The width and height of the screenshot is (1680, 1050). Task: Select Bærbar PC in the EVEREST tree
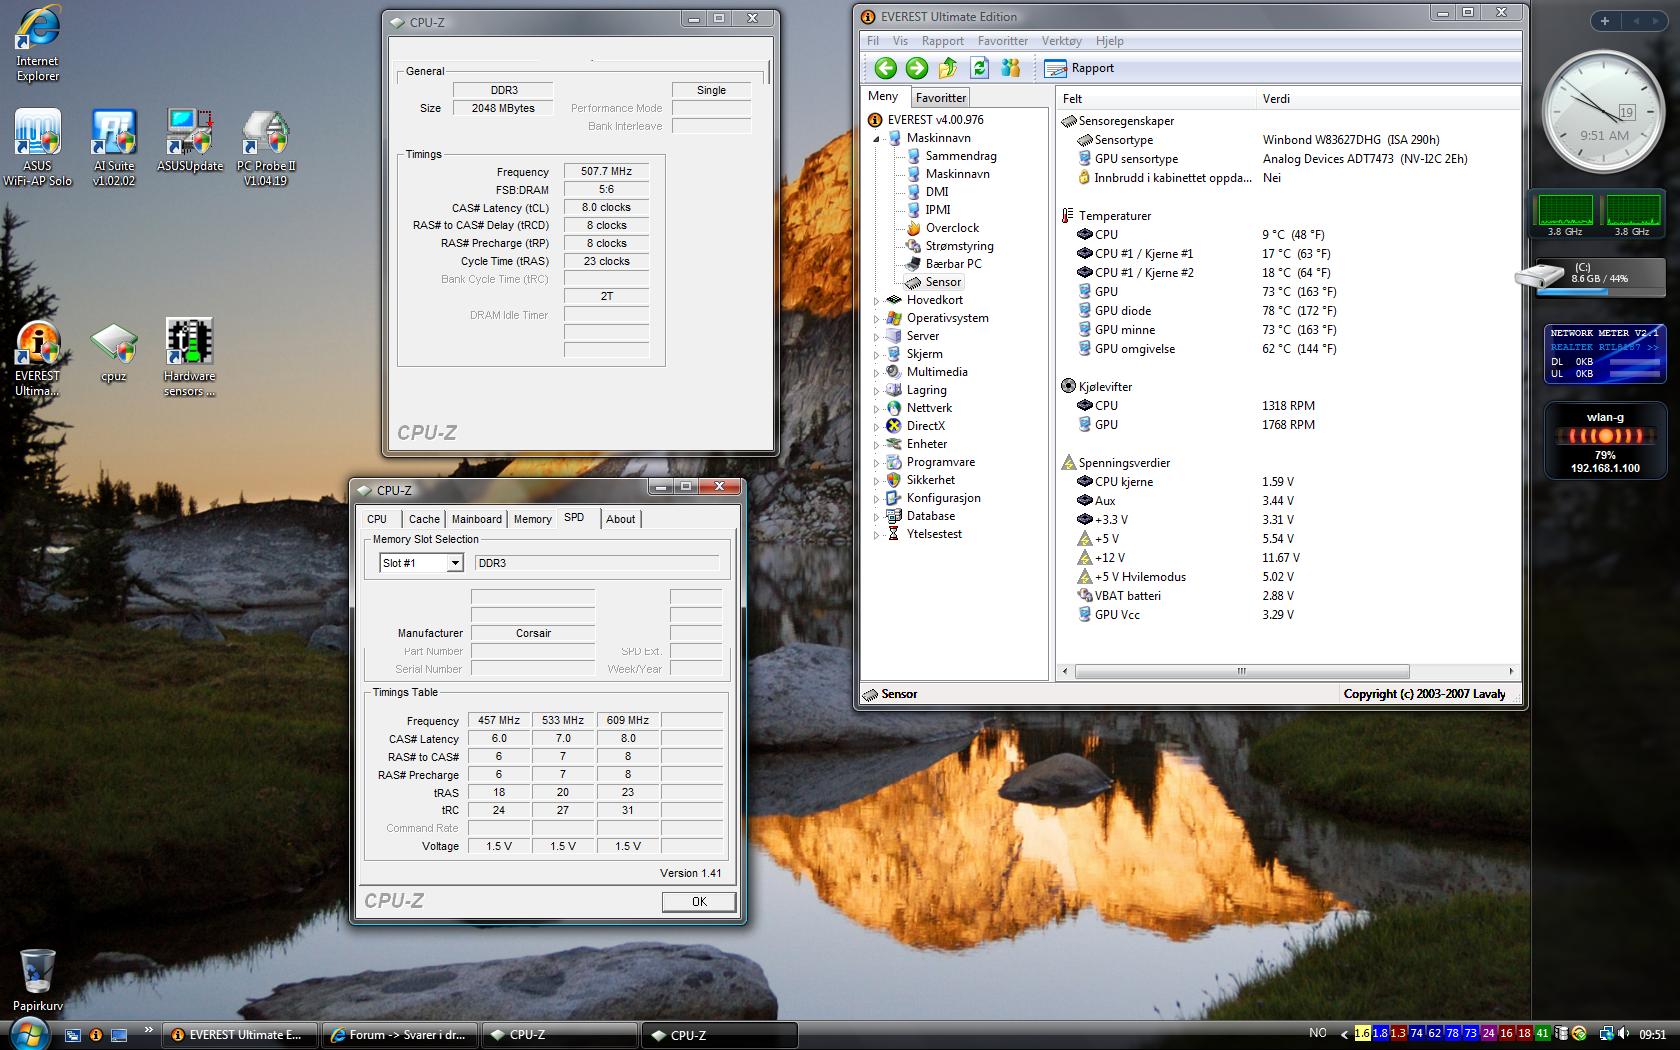pos(943,264)
